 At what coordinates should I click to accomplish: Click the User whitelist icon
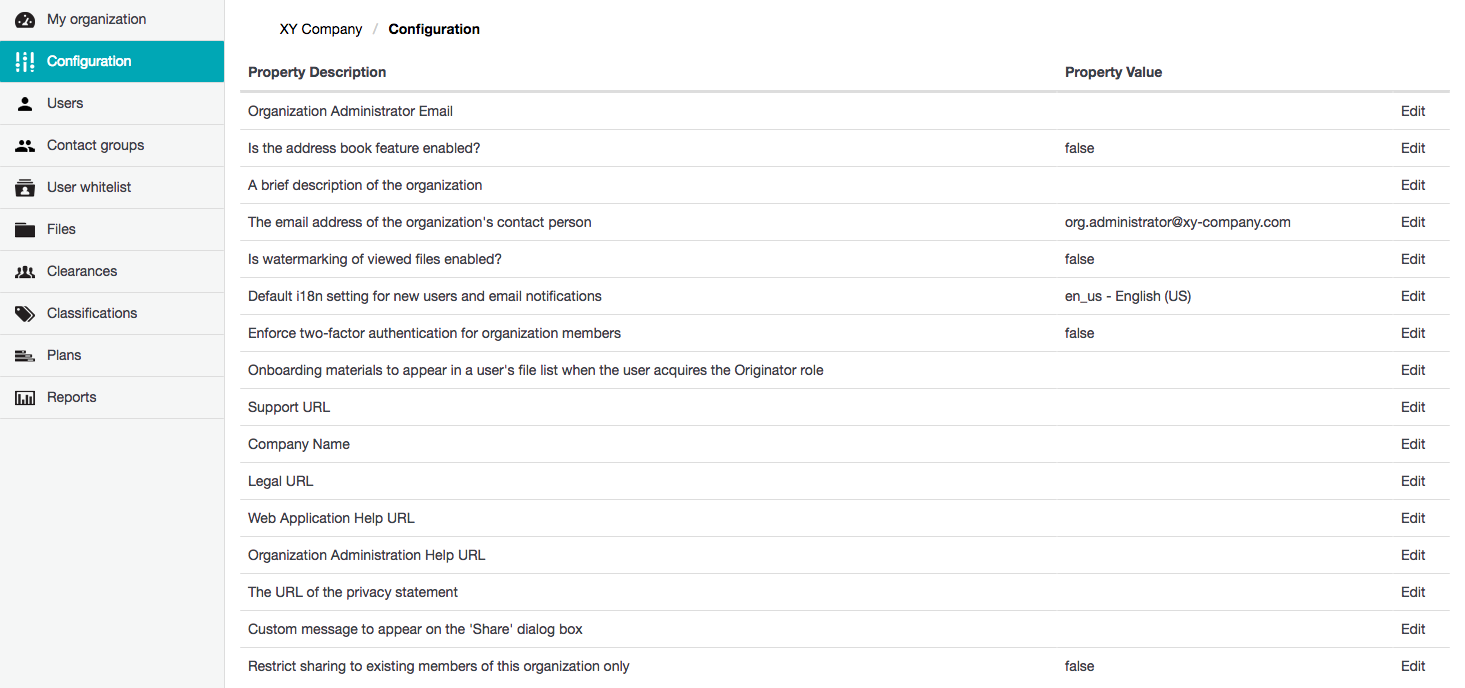point(25,187)
